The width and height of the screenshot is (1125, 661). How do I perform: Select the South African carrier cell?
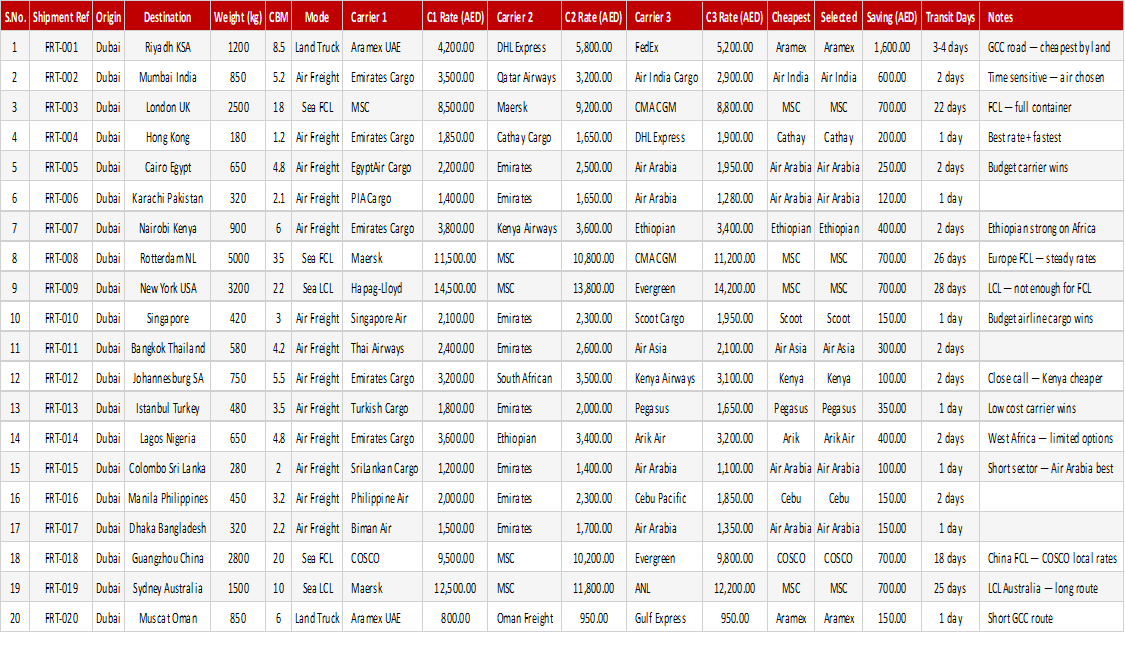[x=525, y=378]
